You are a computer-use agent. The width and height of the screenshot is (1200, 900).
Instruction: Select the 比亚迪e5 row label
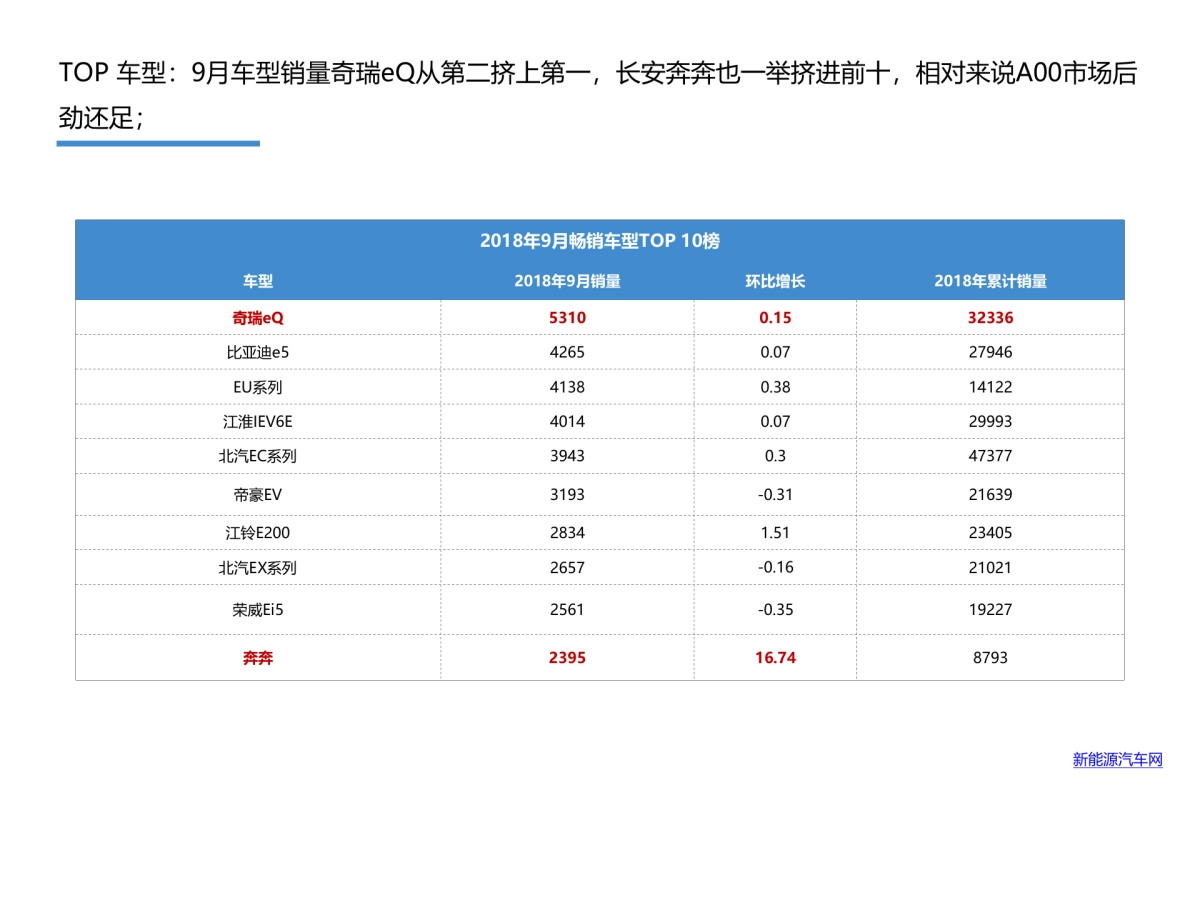(x=256, y=352)
